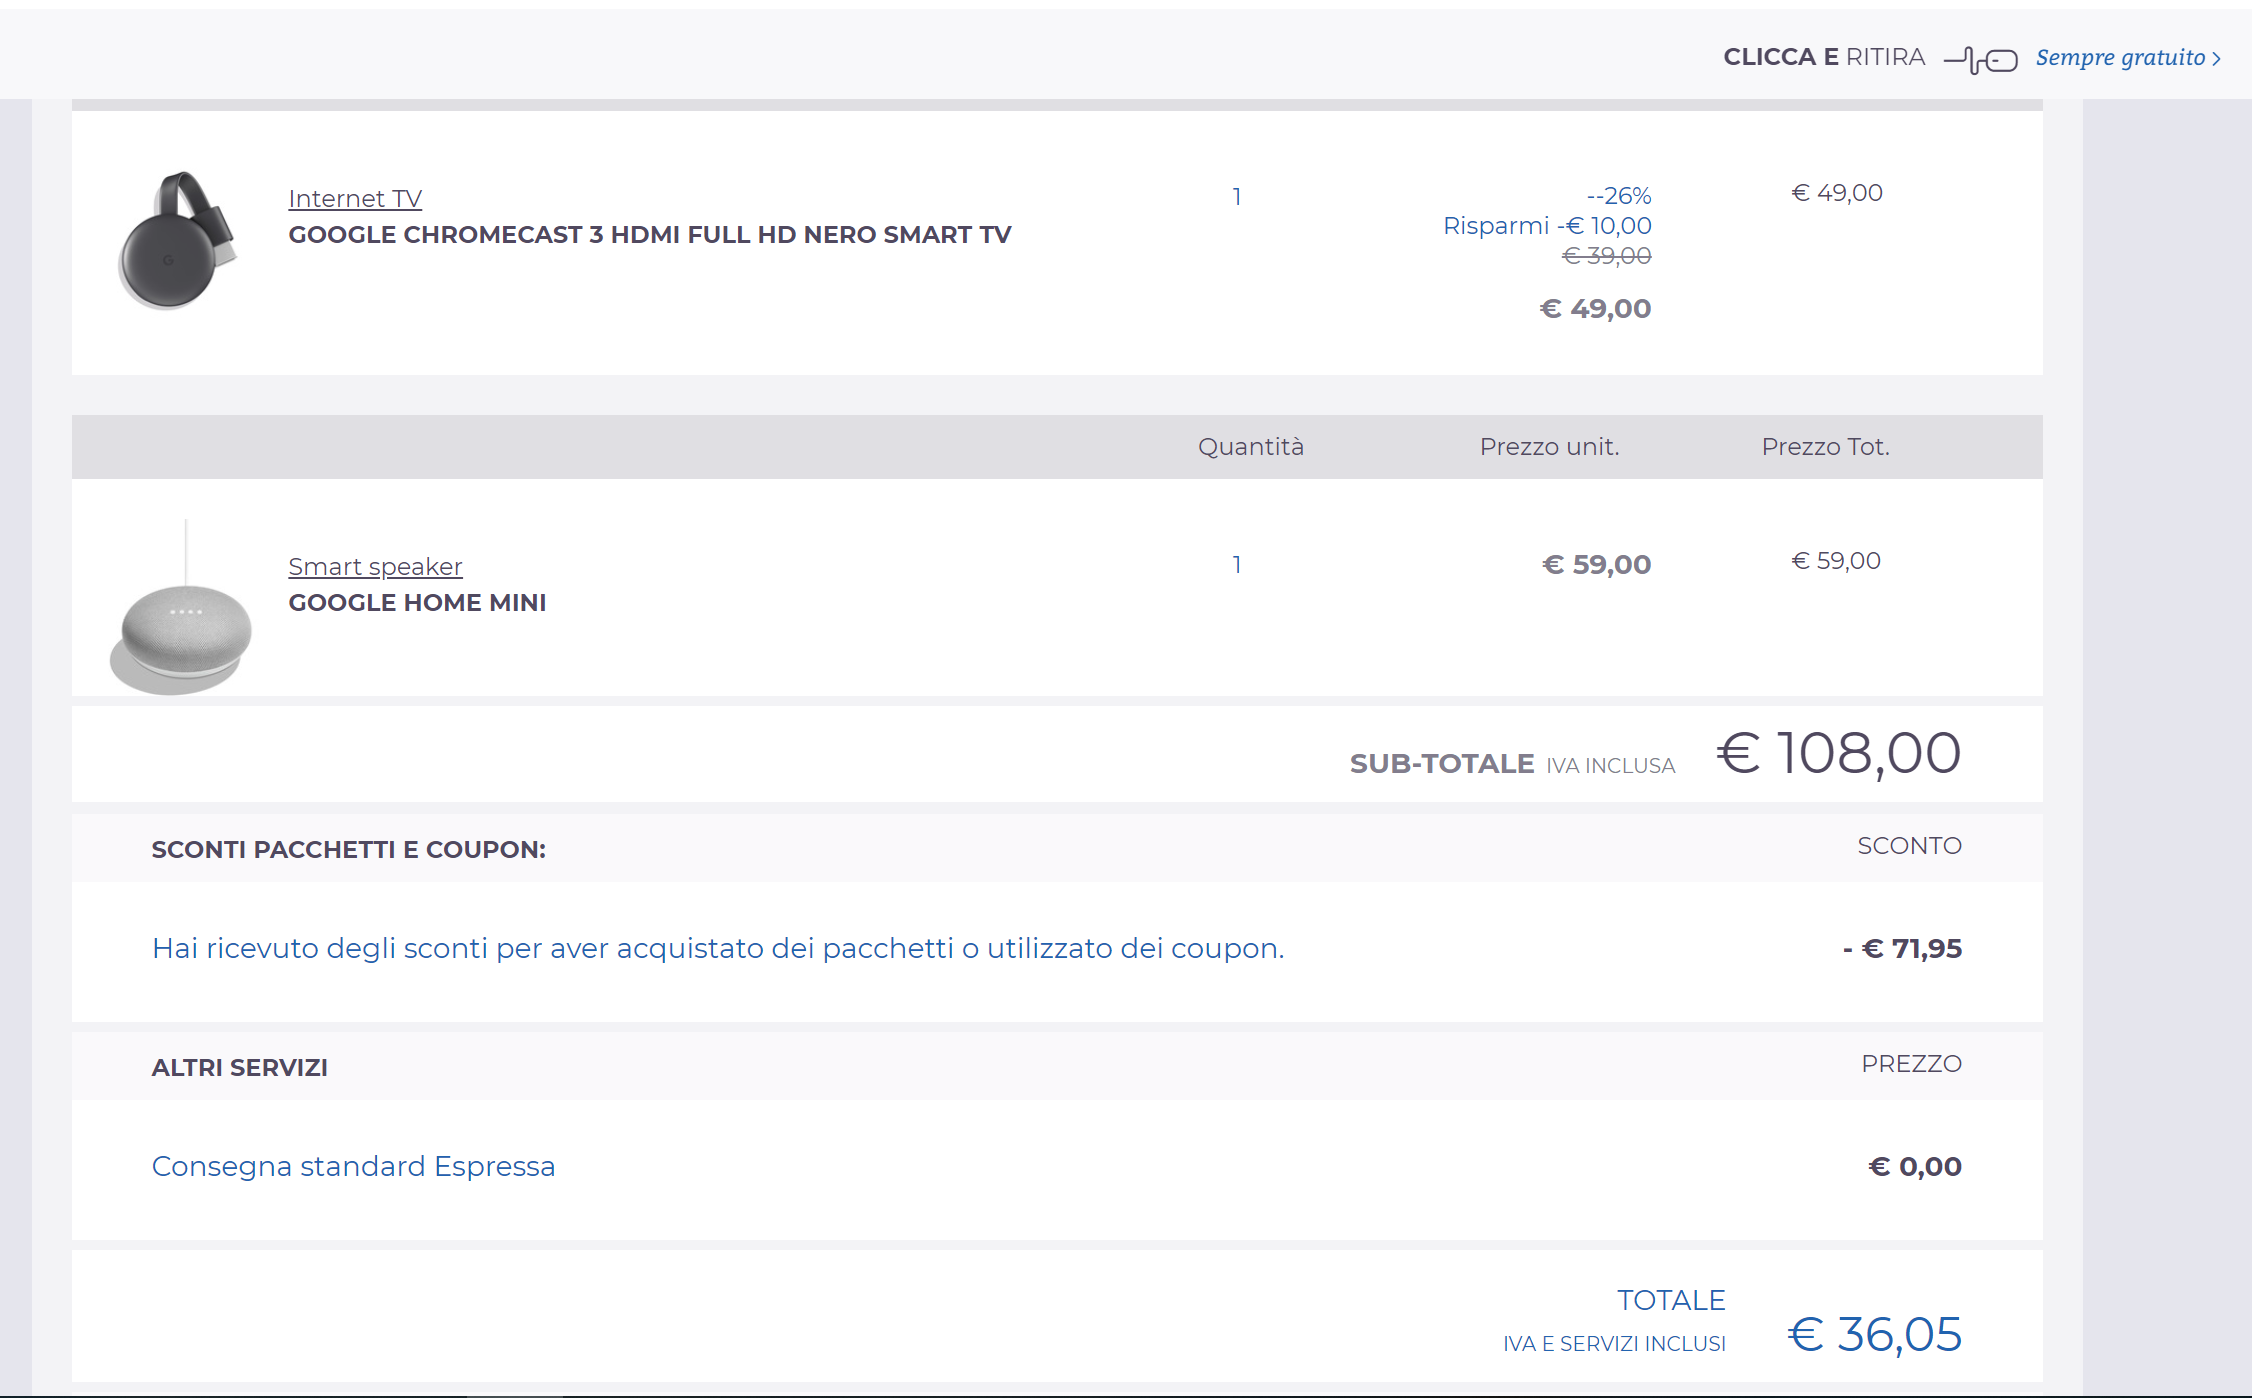Click the Google Home Mini product title
Screen dimensions: 2252x1398
coord(417,603)
